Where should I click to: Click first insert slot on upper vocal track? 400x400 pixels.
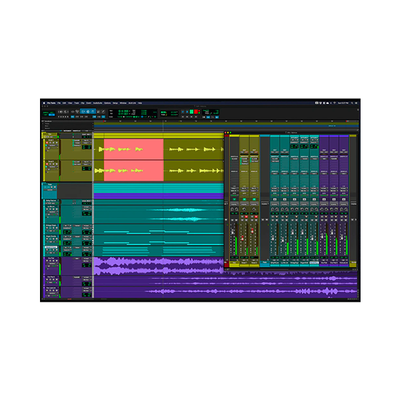click(x=77, y=141)
